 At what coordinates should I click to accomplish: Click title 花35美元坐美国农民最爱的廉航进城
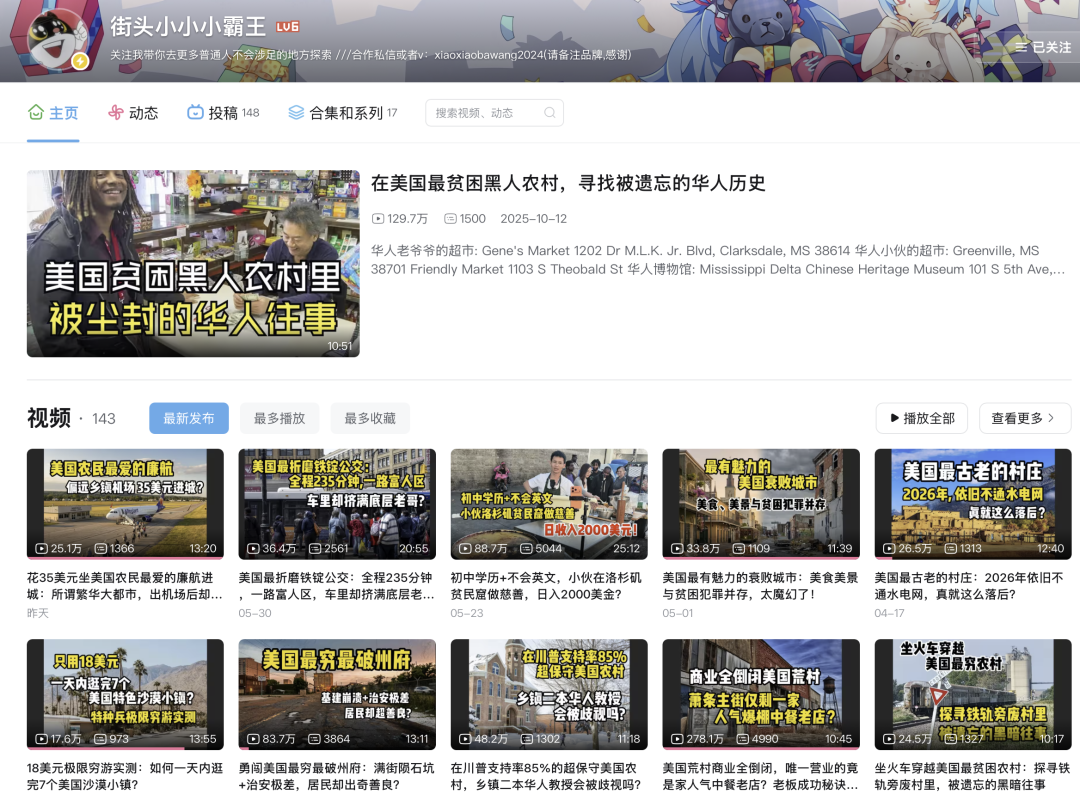point(125,586)
